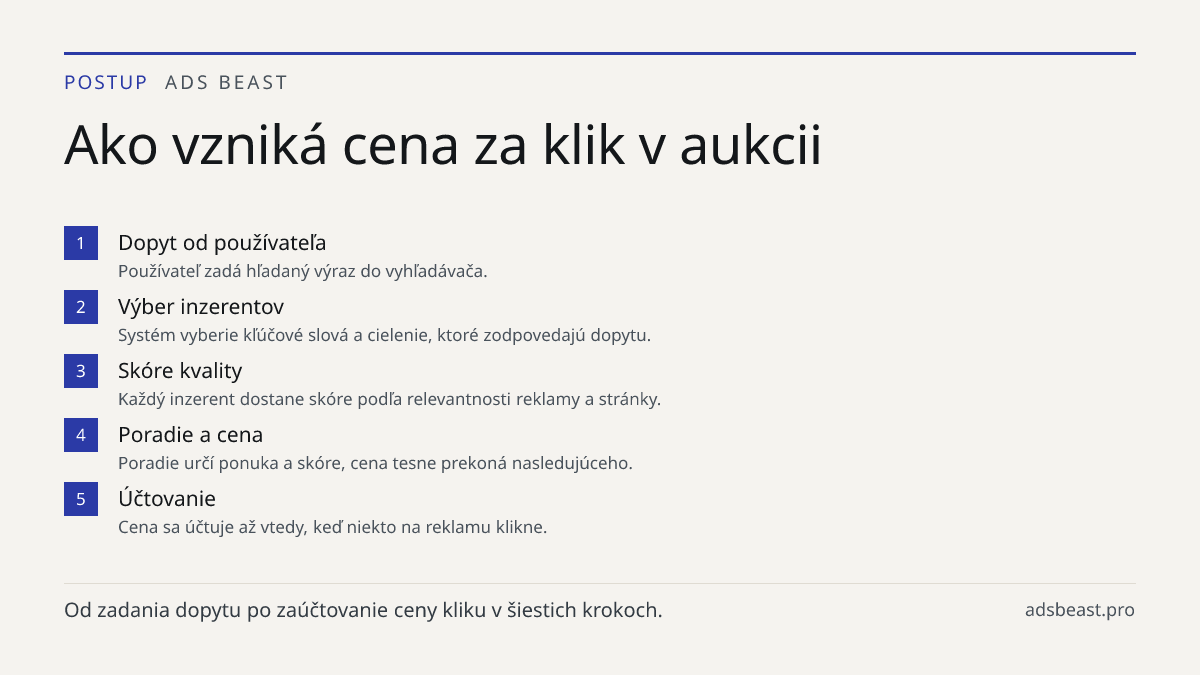1200x675 pixels.
Task: Select the 'Výber inzerentov' heading
Action: click(201, 307)
